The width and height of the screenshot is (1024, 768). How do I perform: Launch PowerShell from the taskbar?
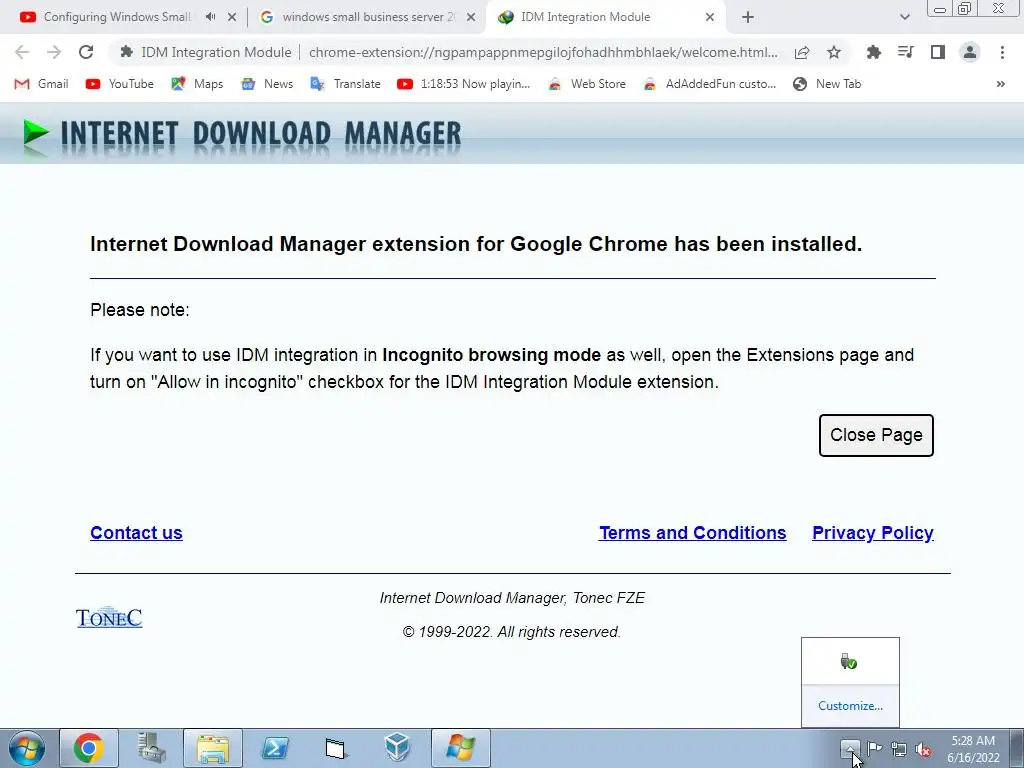tap(275, 748)
